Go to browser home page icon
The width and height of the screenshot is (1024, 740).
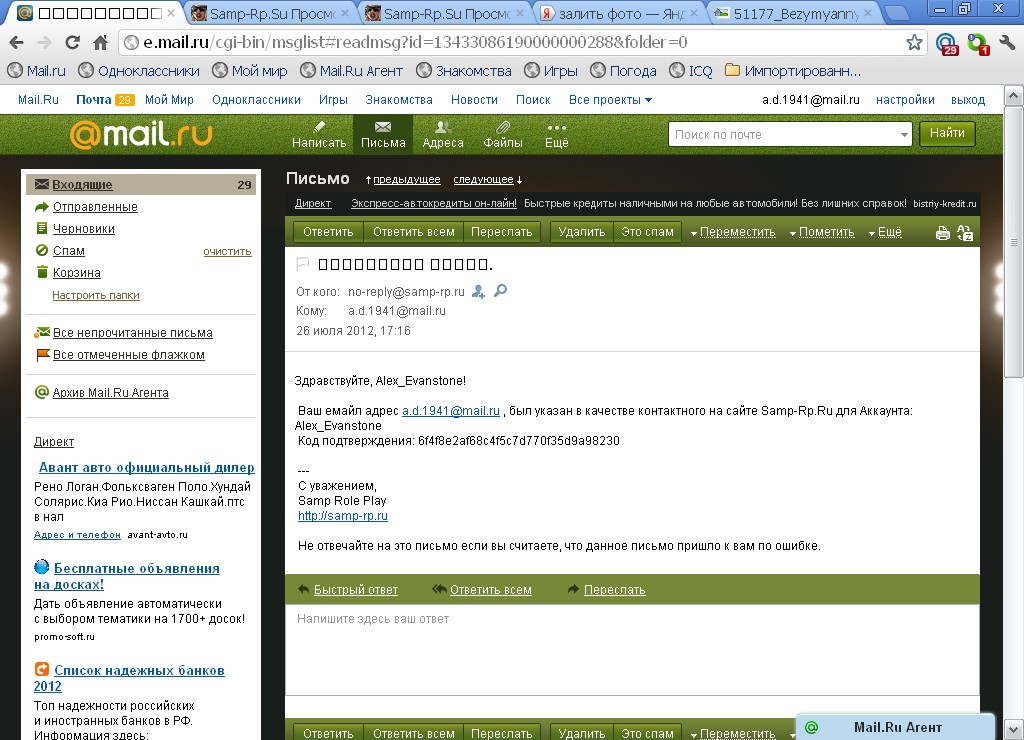click(101, 42)
